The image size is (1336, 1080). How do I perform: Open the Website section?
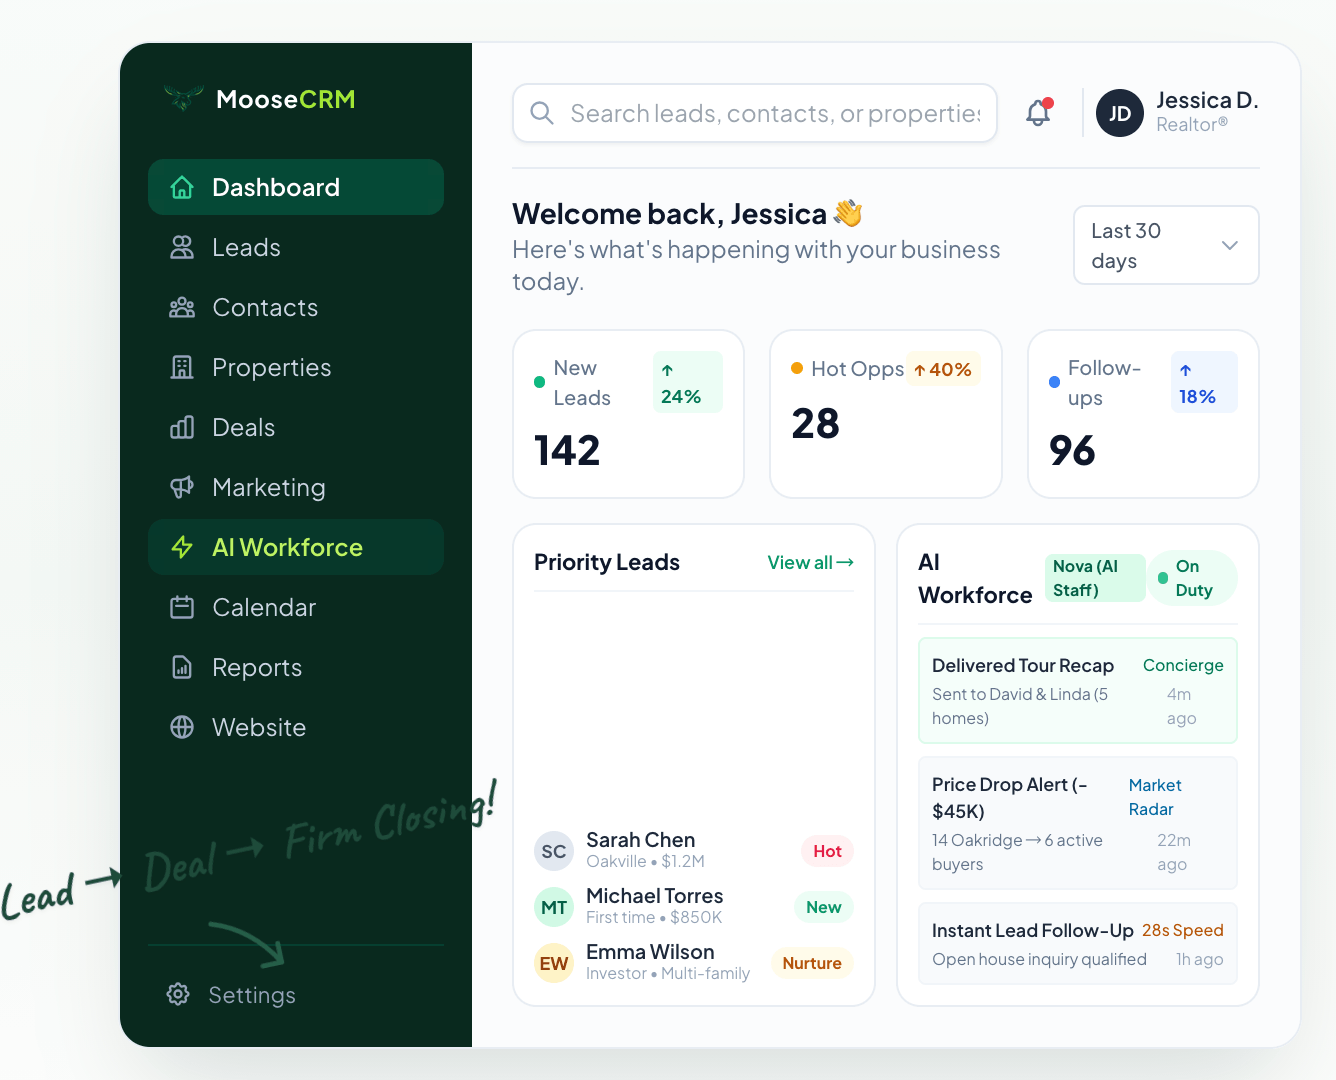point(296,727)
